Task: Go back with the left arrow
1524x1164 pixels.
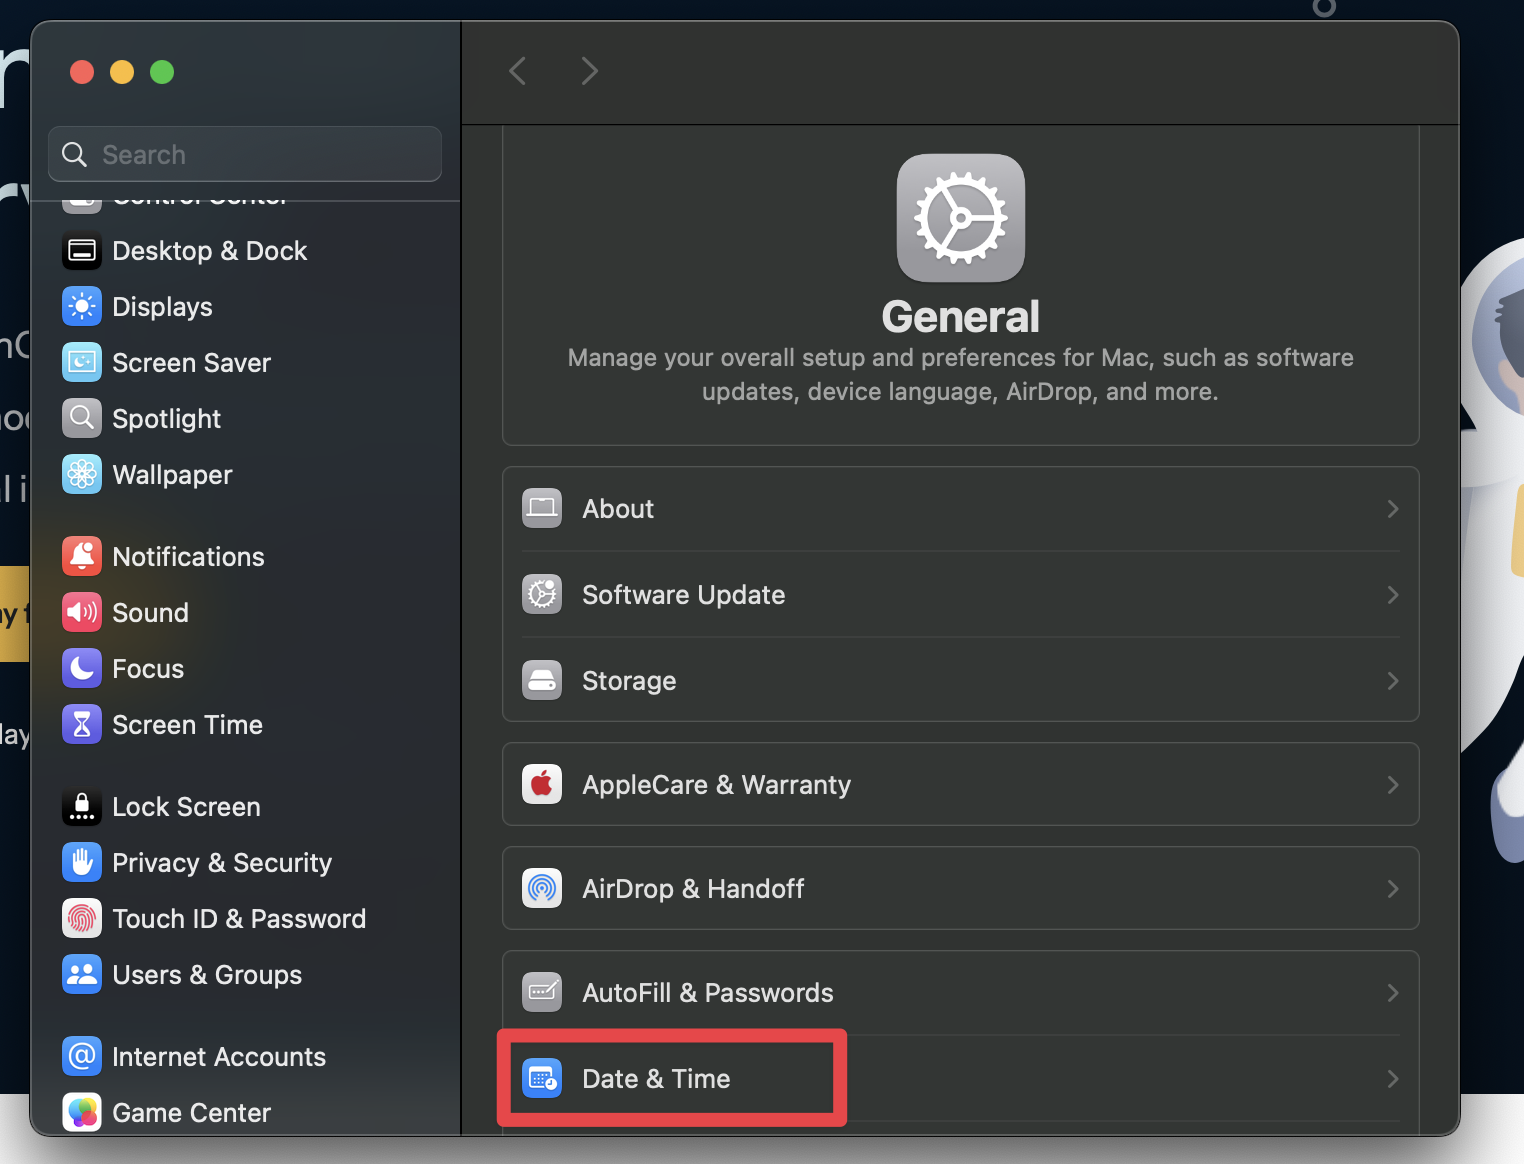Action: 518,71
